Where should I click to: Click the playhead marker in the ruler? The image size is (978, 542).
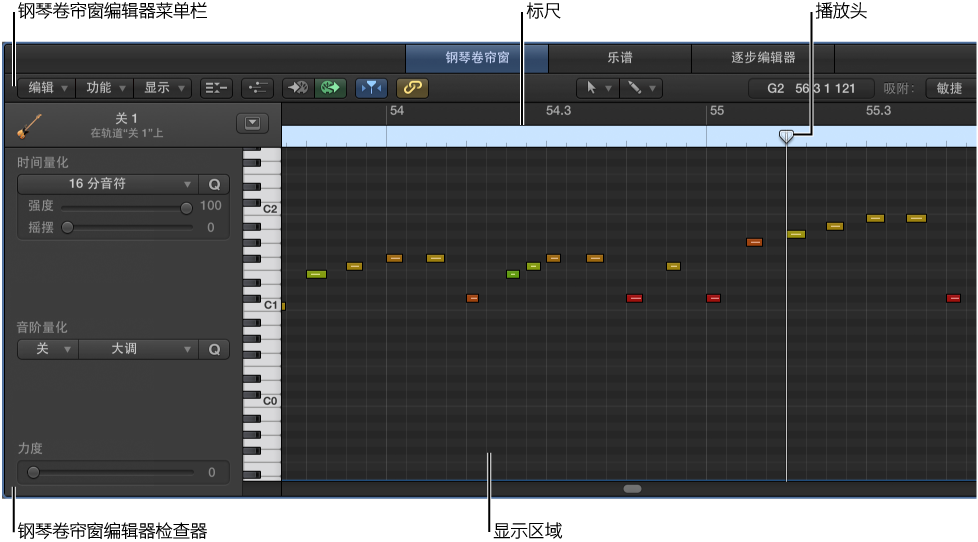(x=787, y=136)
